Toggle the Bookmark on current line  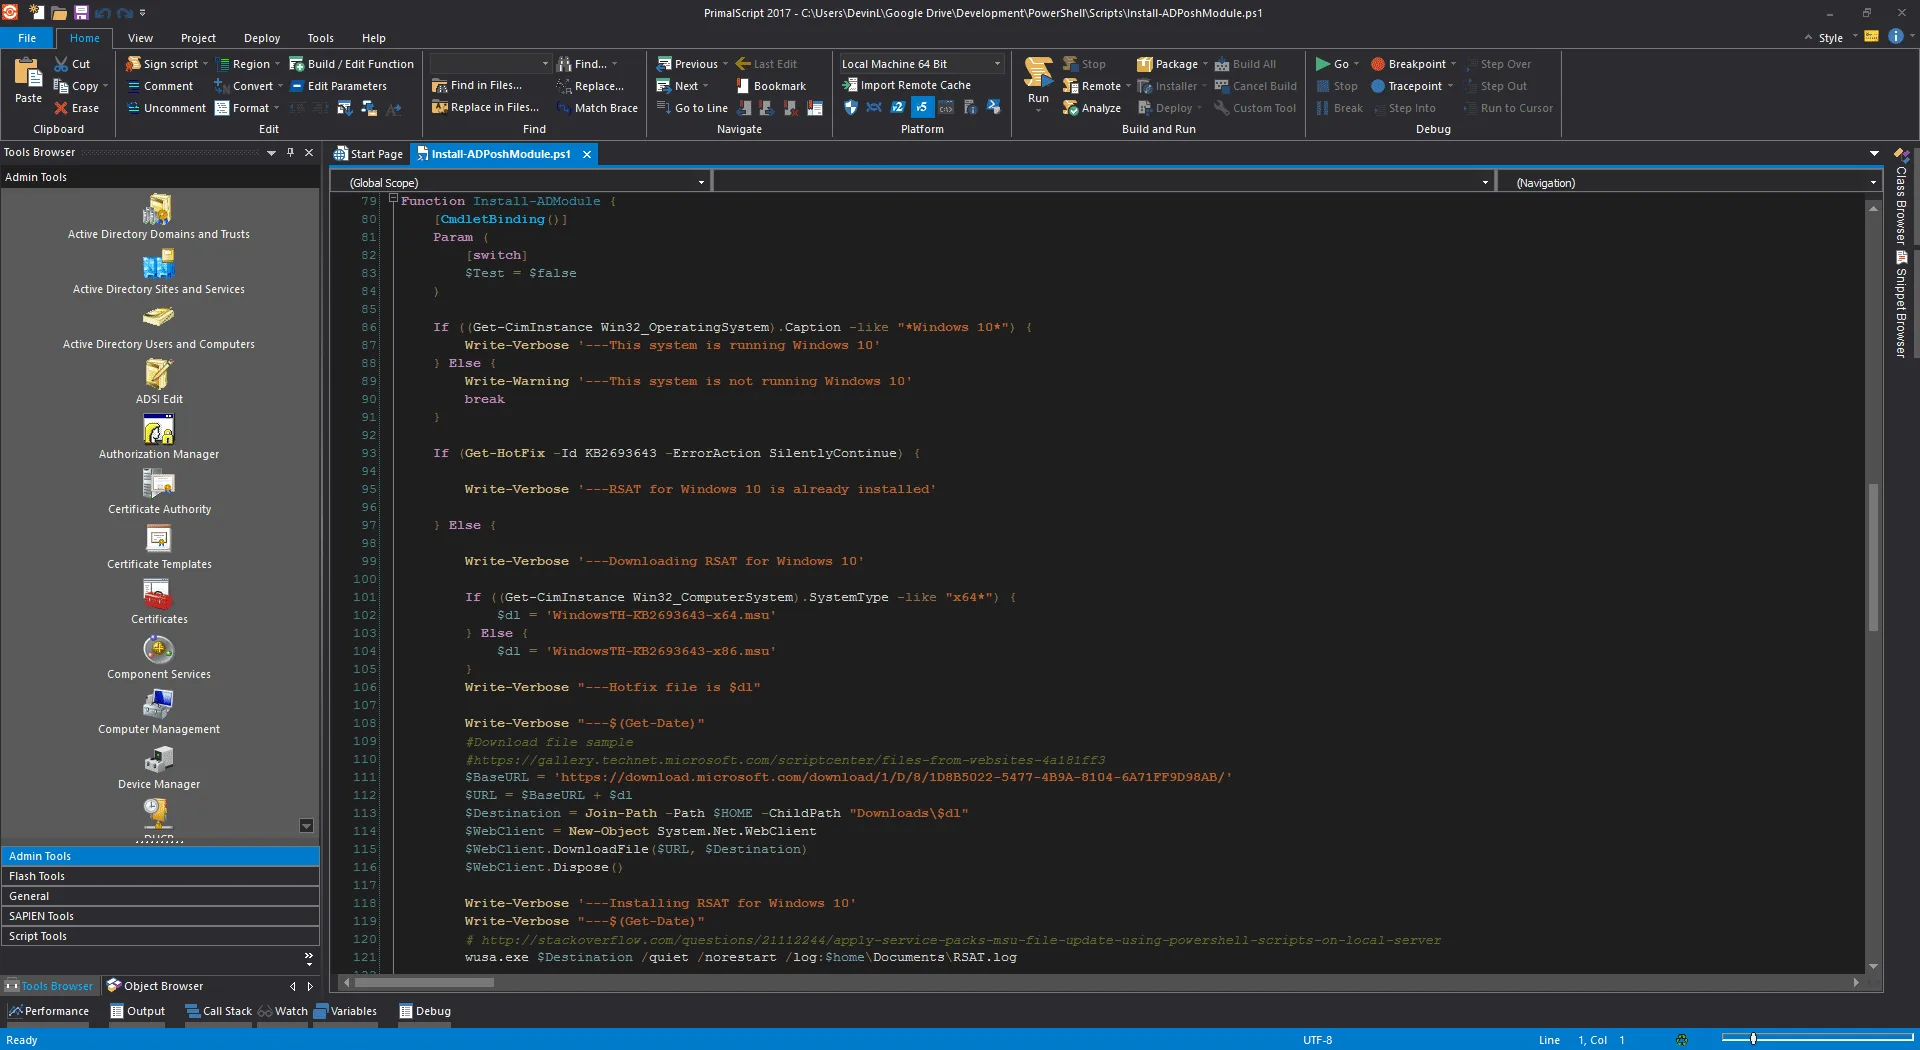(x=771, y=86)
